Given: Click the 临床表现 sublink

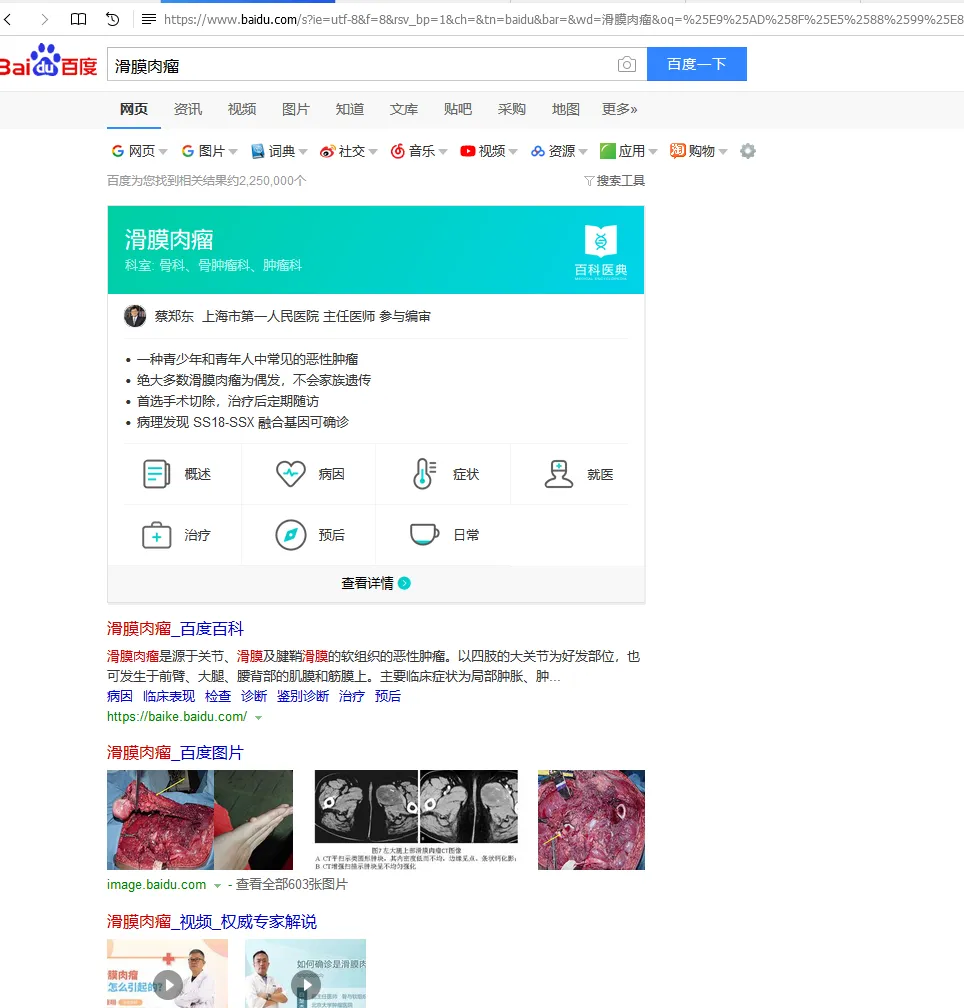Looking at the screenshot, I should coord(169,696).
